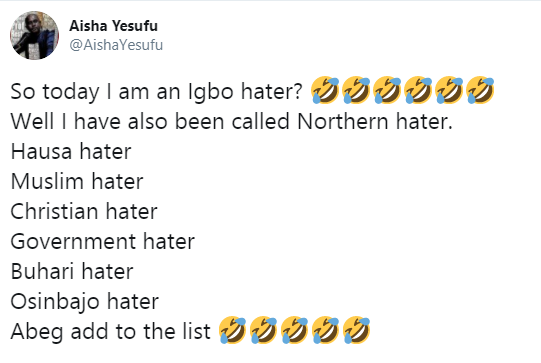
Task: Click the 'Muslim hater' line
Action: click(x=77, y=182)
